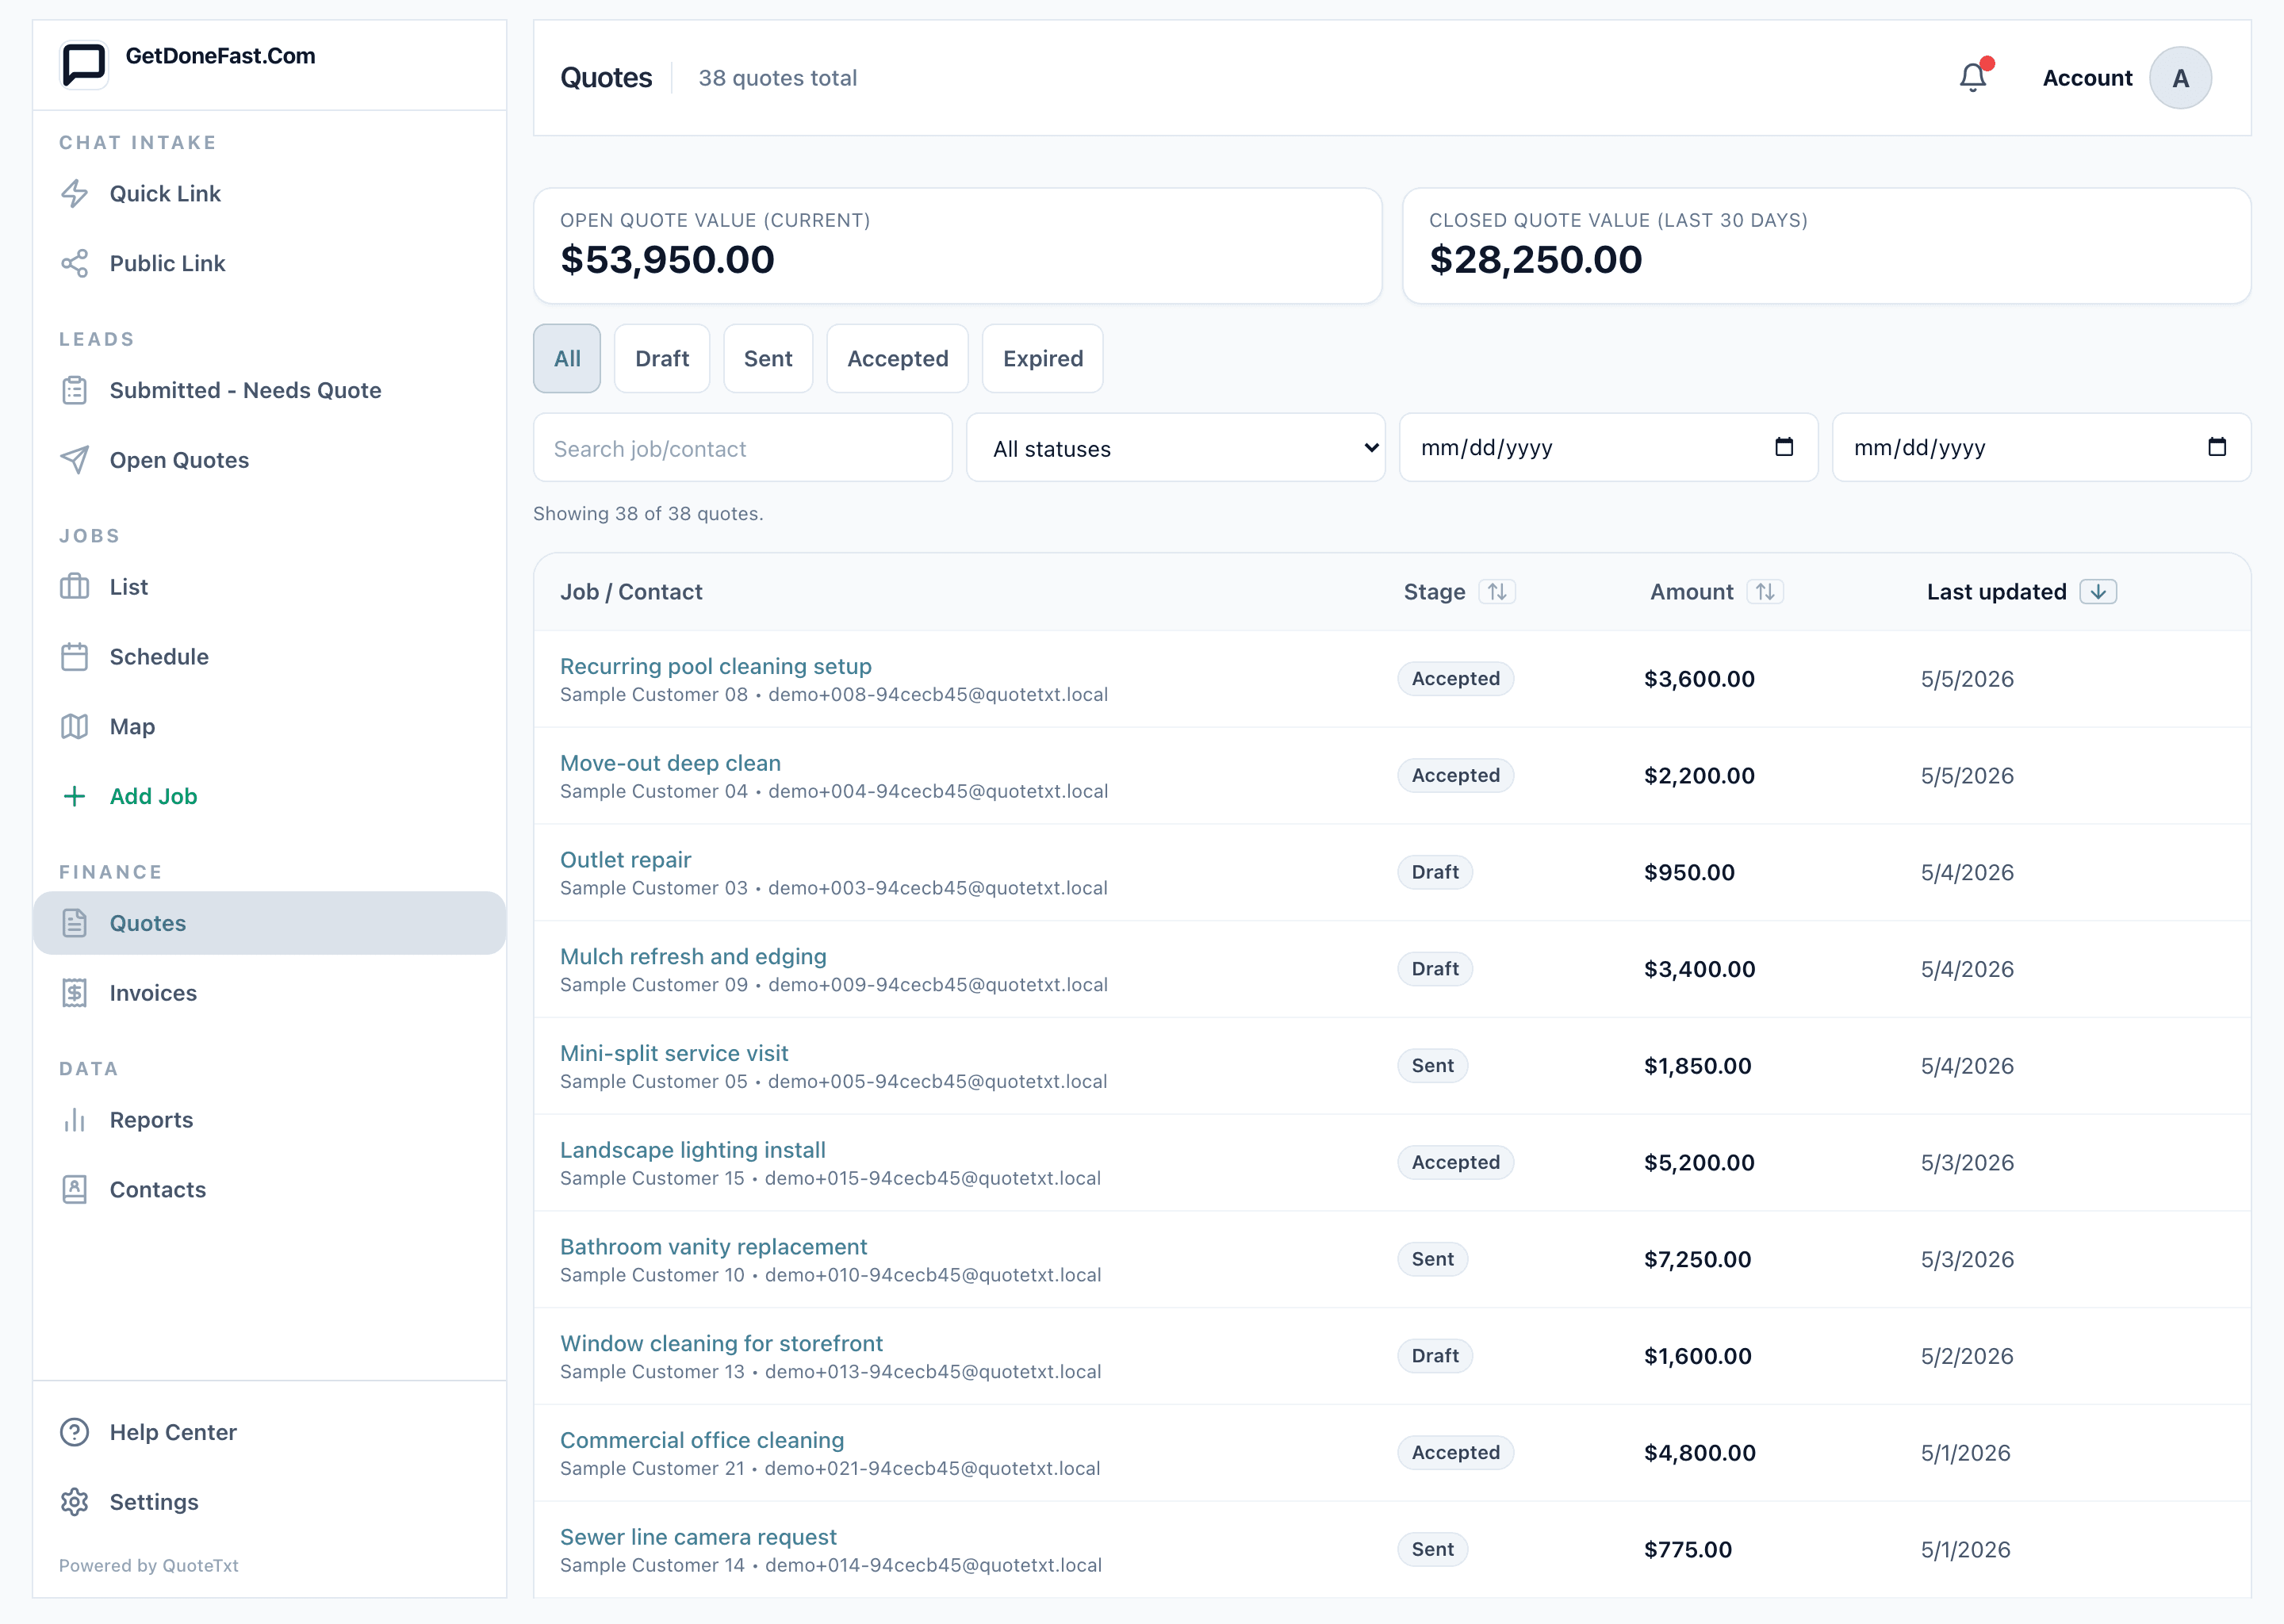This screenshot has height=1624, width=2284.
Task: Filter to Draft quotes tab
Action: pos(662,358)
